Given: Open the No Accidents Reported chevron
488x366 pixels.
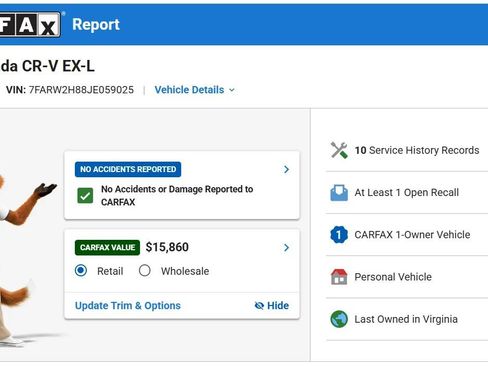Looking at the screenshot, I should pos(286,169).
